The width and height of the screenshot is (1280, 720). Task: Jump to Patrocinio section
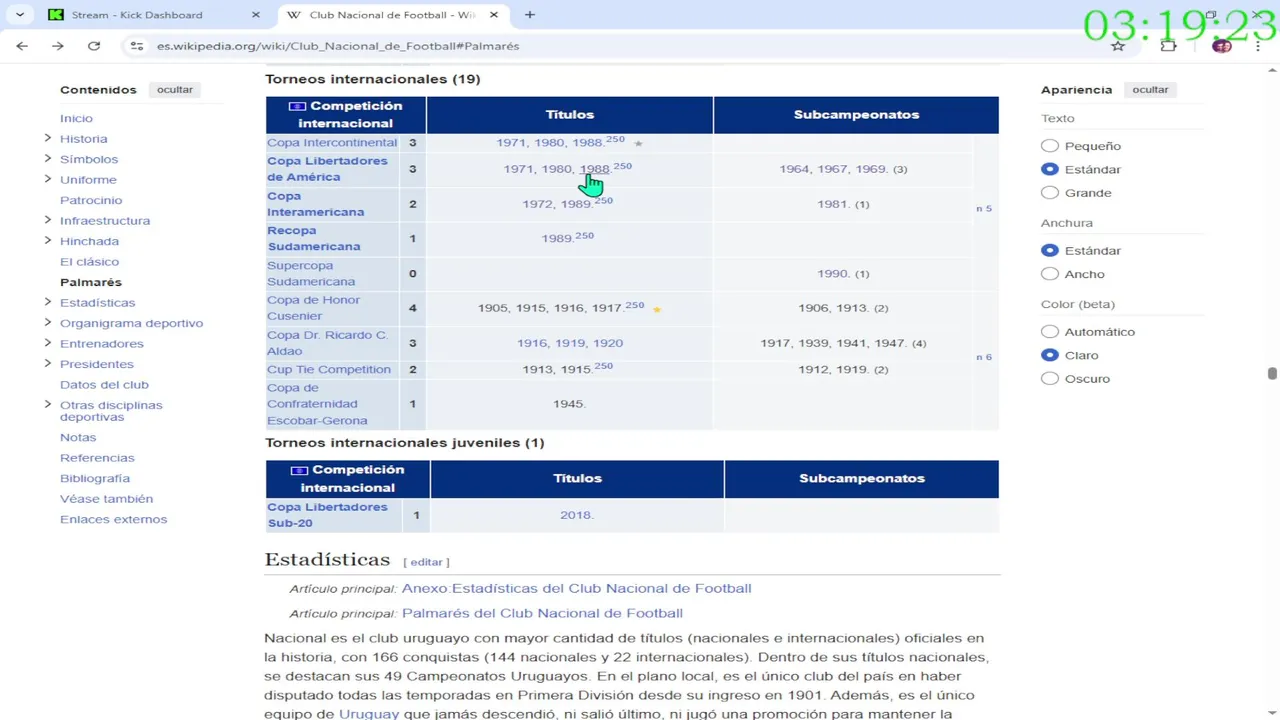[91, 200]
